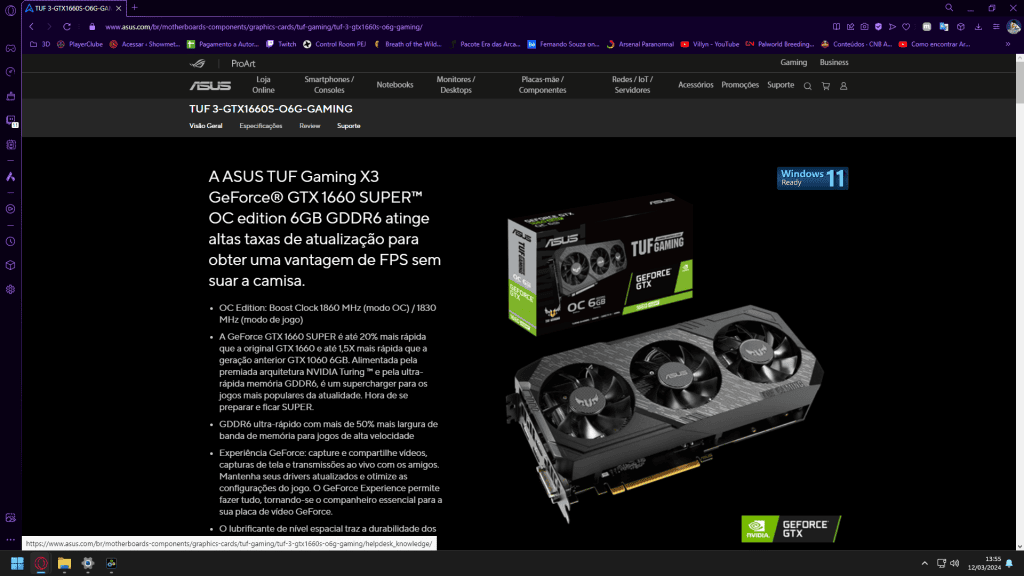Expand the bookmarks overflow chevron
Screen dimensions: 1024x576
pos(1008,44)
